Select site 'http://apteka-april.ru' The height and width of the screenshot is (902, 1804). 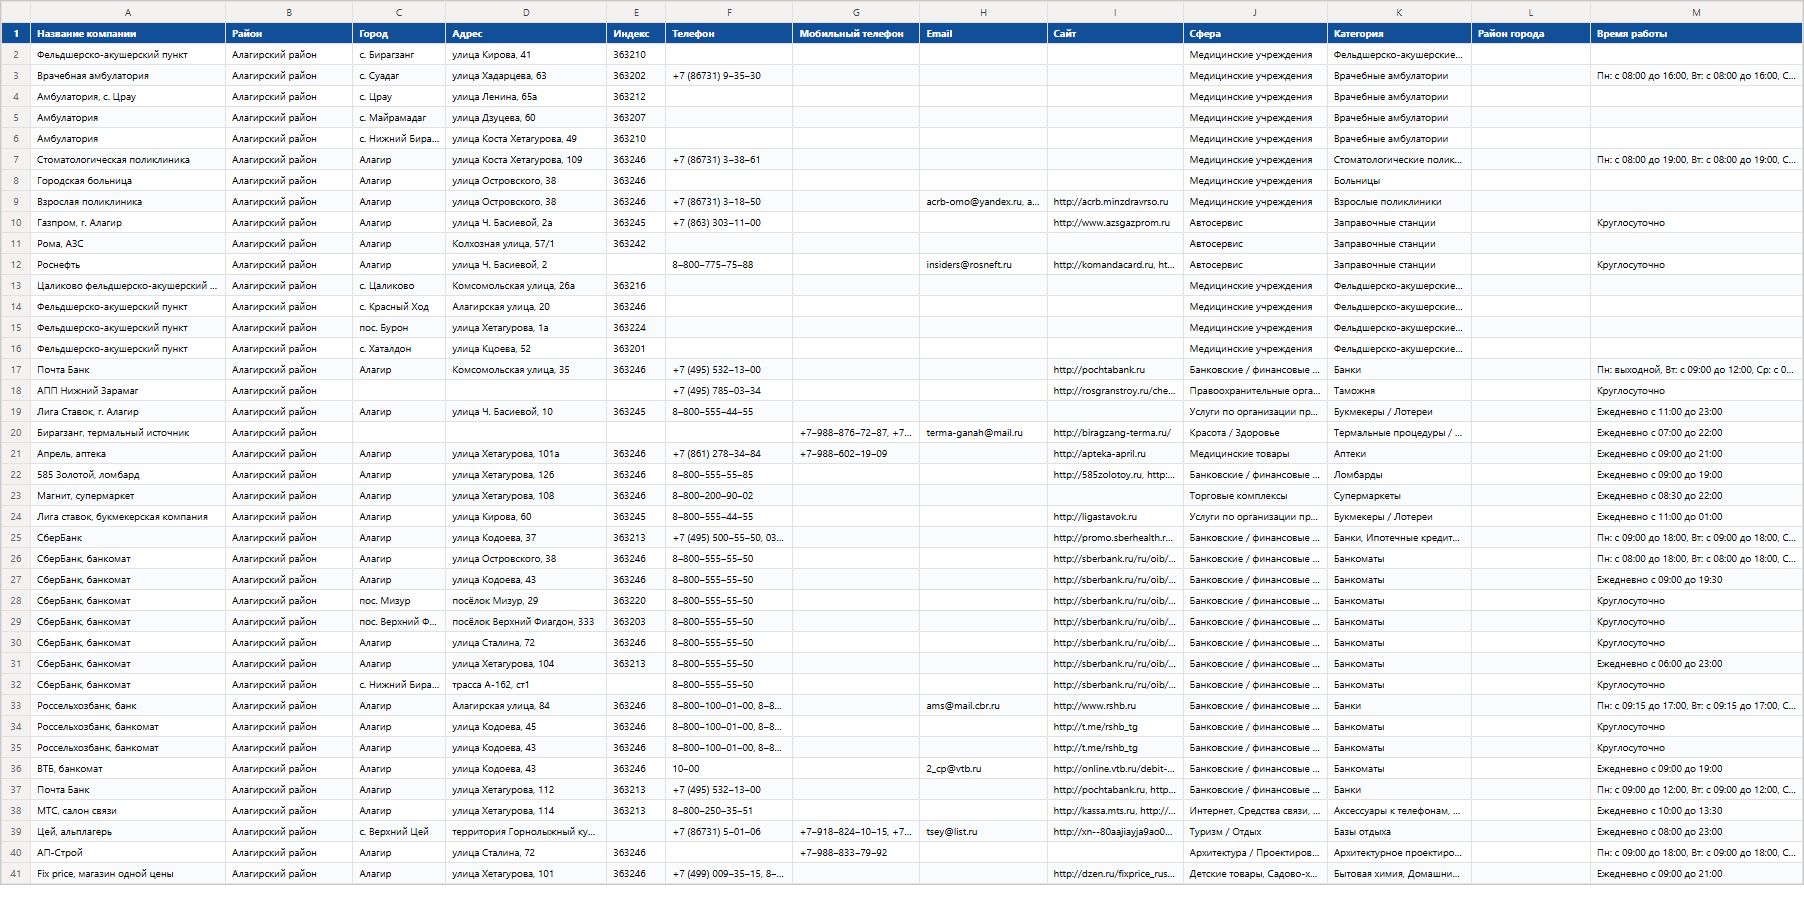pyautogui.click(x=1115, y=454)
